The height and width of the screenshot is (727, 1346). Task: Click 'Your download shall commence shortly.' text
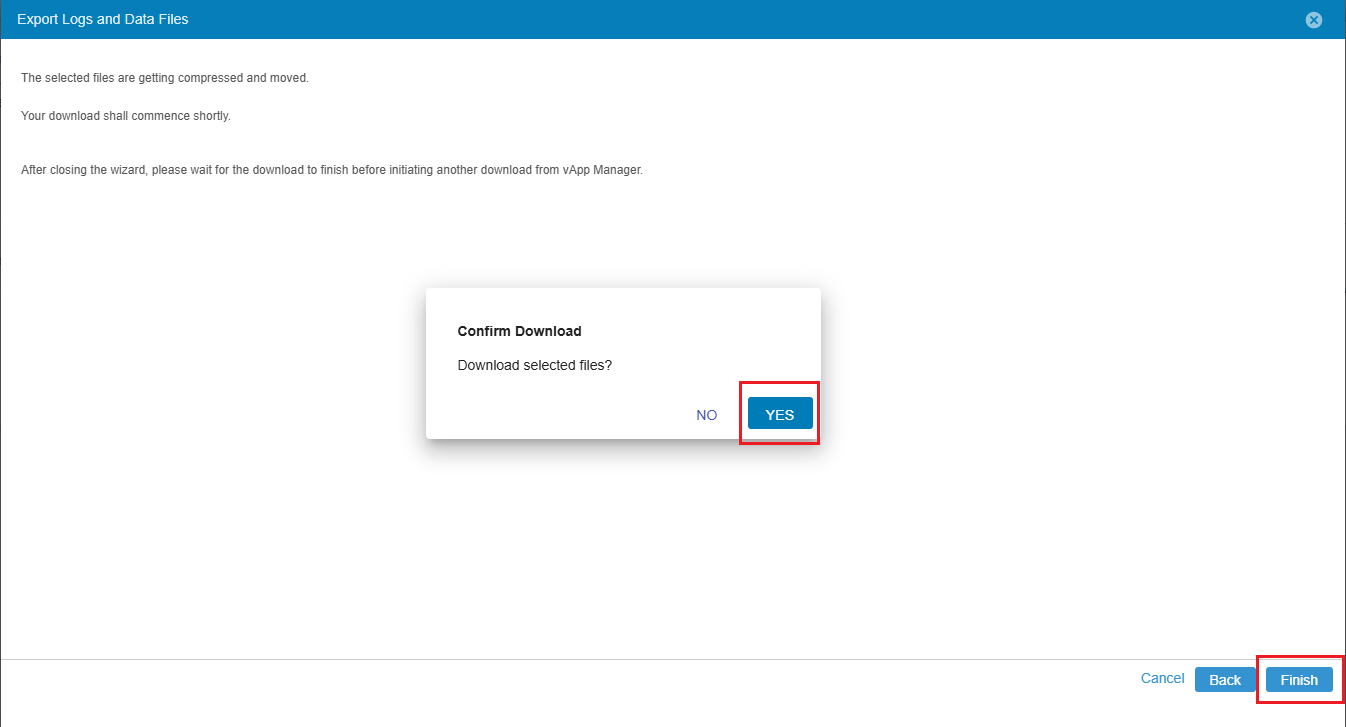tap(126, 116)
